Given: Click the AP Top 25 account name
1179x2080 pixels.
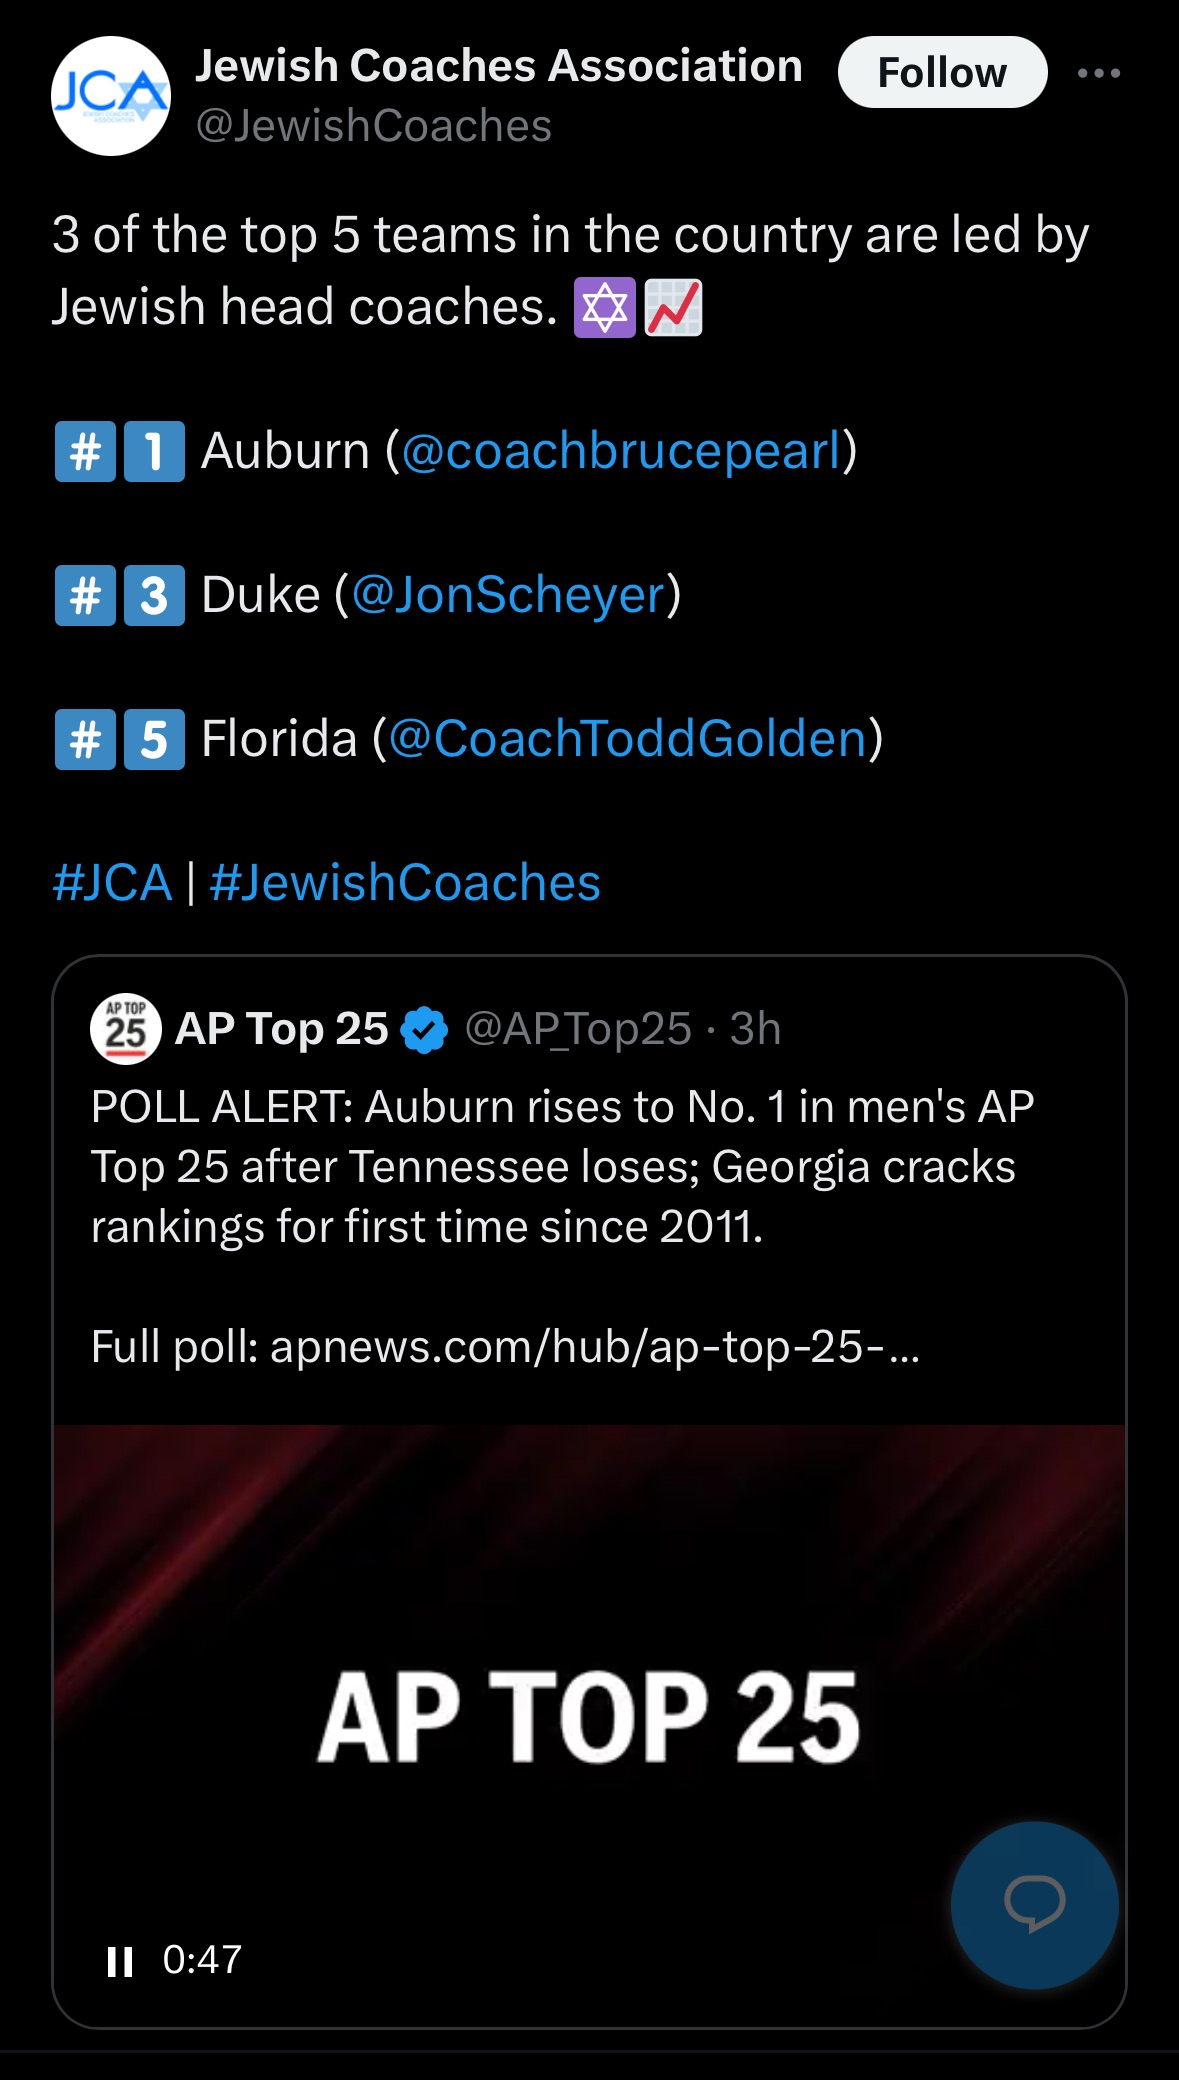Looking at the screenshot, I should (281, 1029).
